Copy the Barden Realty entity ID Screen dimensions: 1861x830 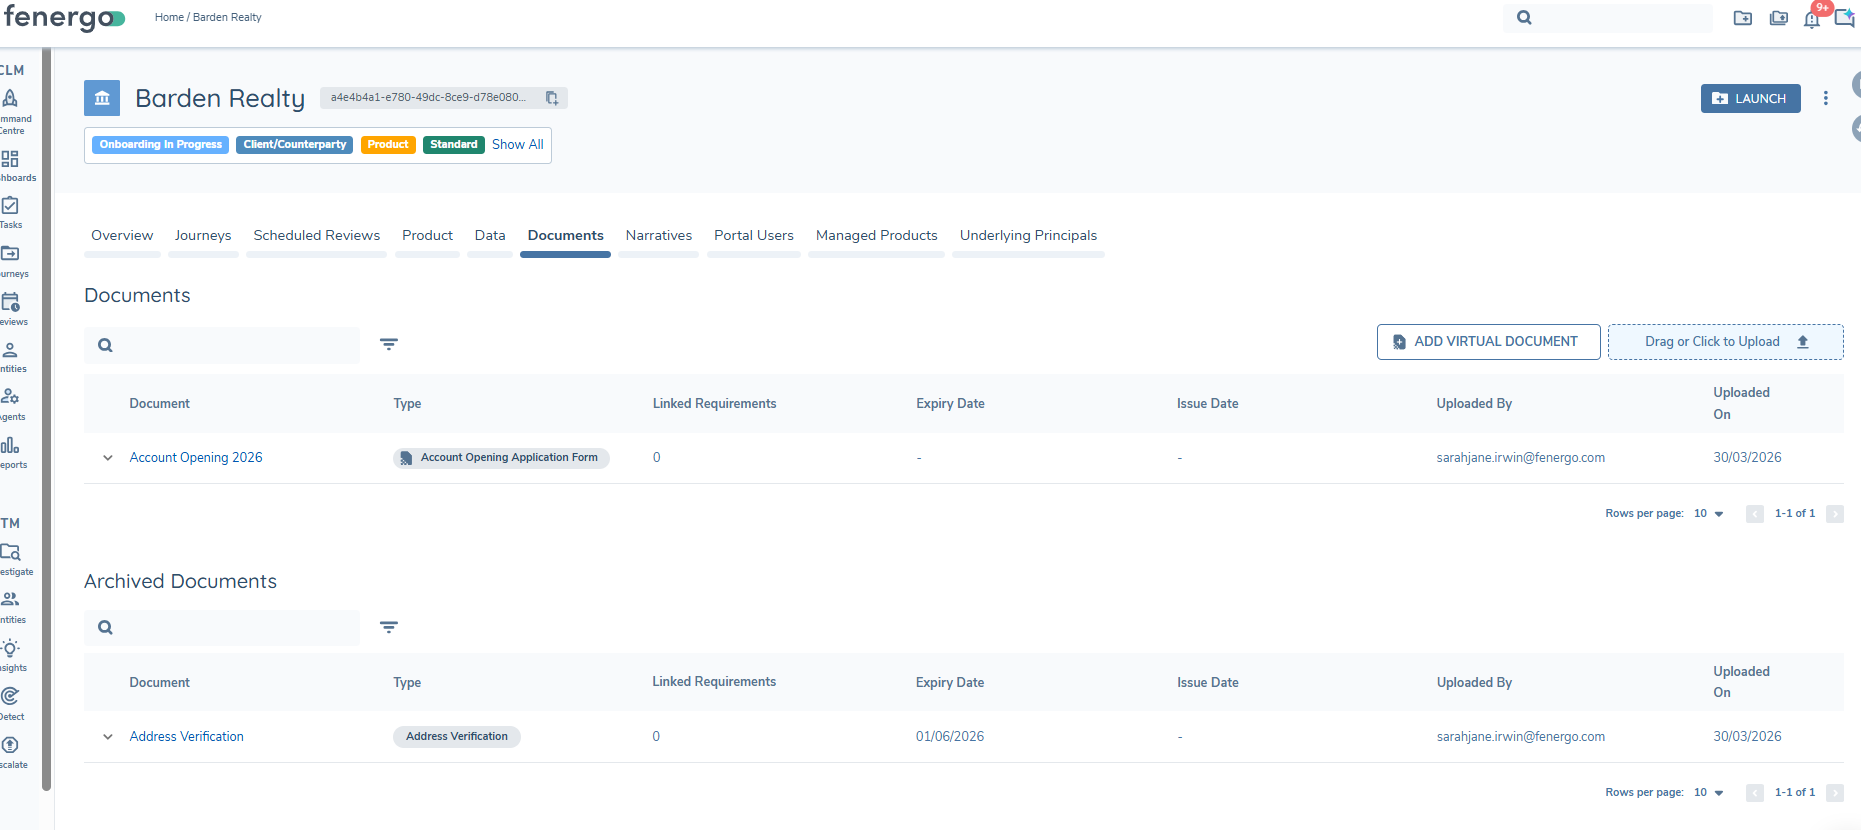point(552,98)
